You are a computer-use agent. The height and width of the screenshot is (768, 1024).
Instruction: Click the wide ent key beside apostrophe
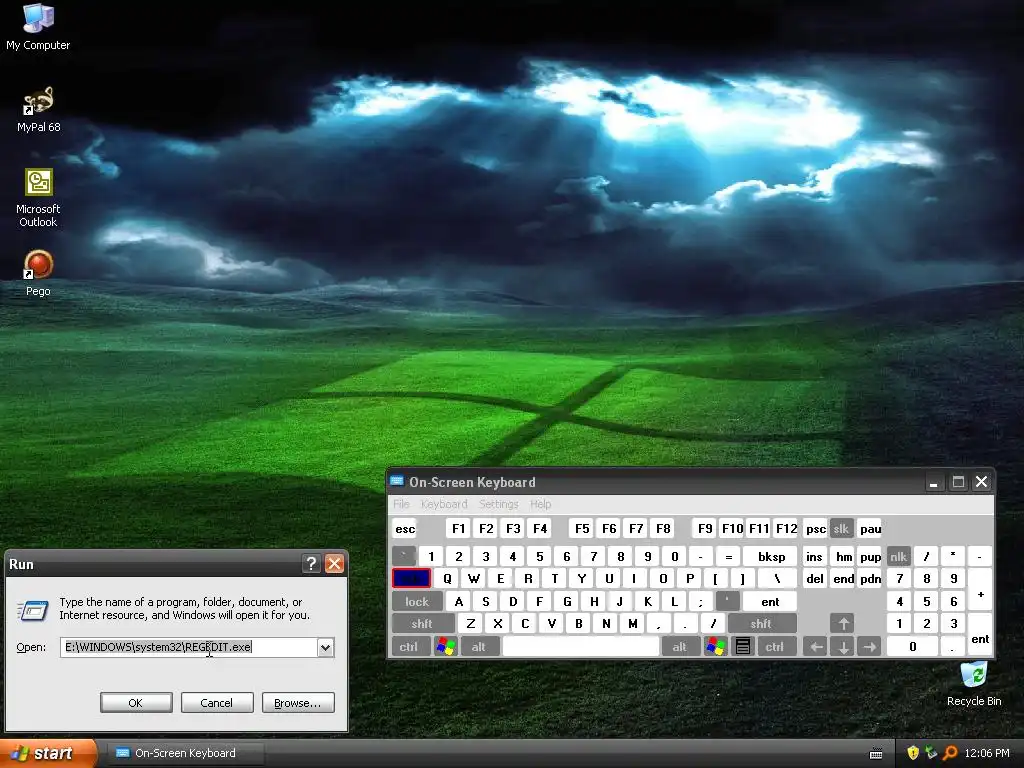770,601
